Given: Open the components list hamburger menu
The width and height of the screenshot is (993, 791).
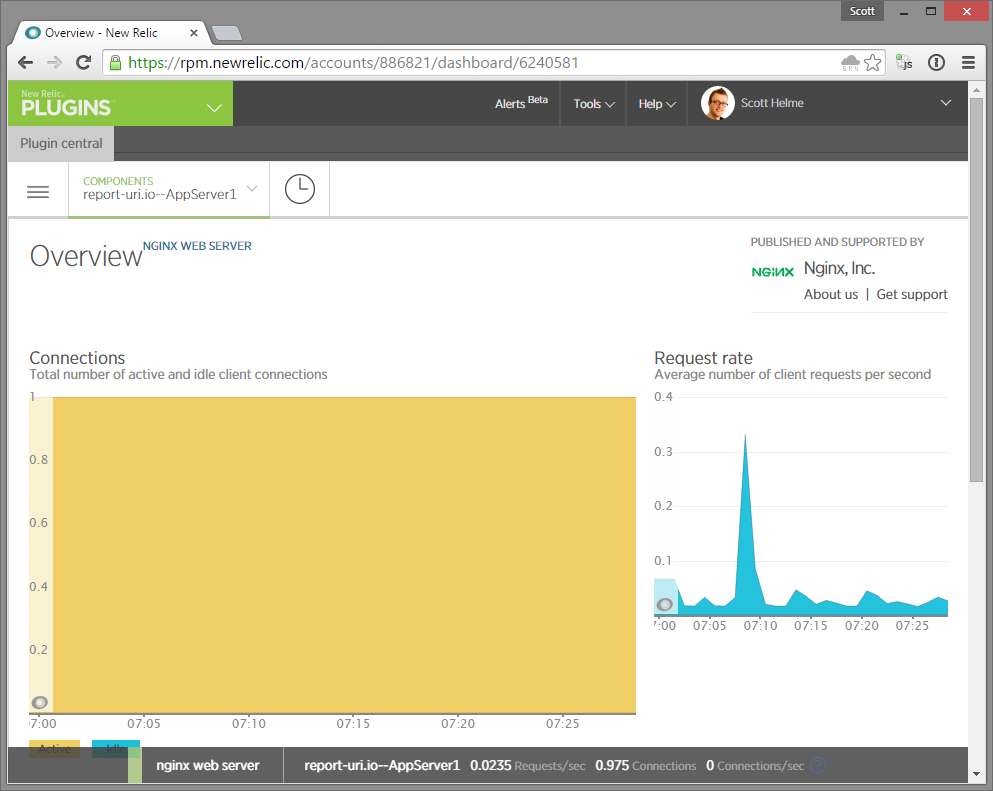Looking at the screenshot, I should [x=37, y=191].
